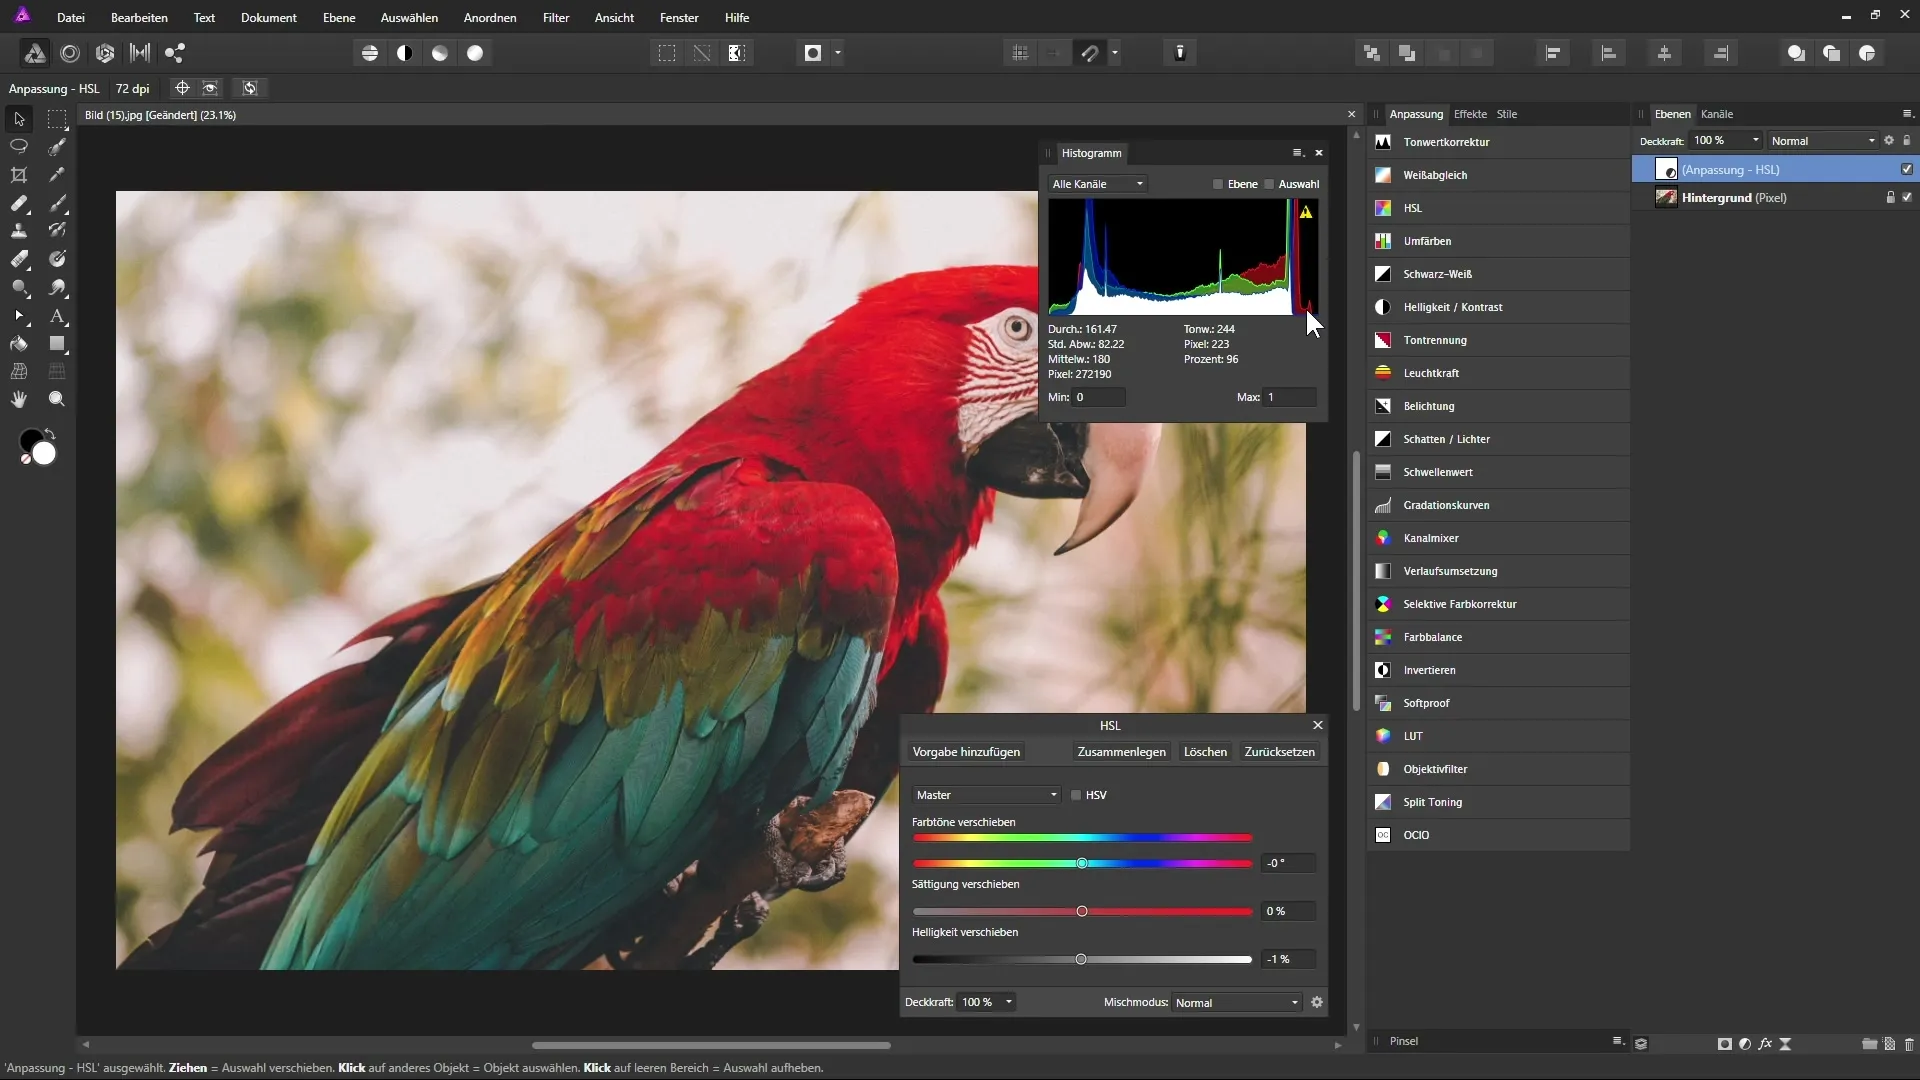Viewport: 1920px width, 1080px height.
Task: Toggle visibility of Hintergrund layer
Action: point(1907,197)
